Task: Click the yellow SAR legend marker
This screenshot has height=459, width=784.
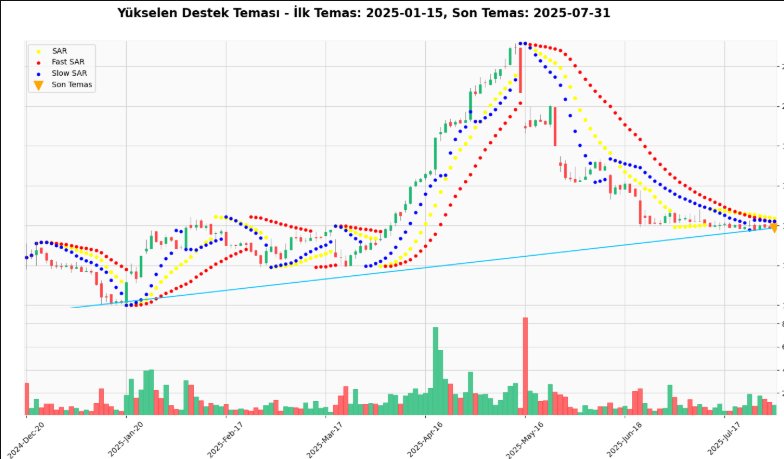Action: pyautogui.click(x=38, y=52)
